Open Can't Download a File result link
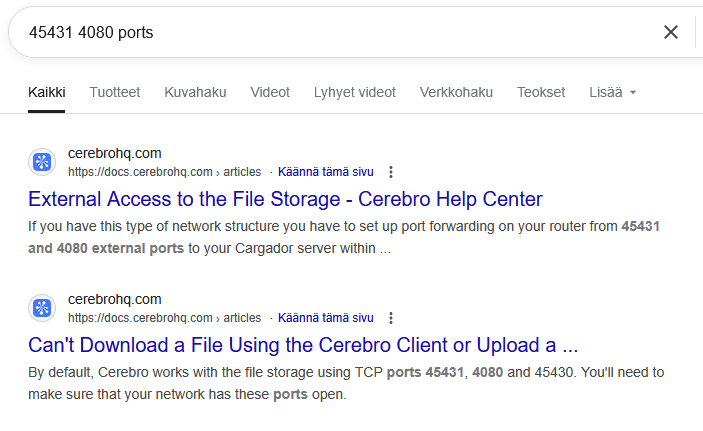Viewport: 703px width, 431px height. (x=303, y=345)
